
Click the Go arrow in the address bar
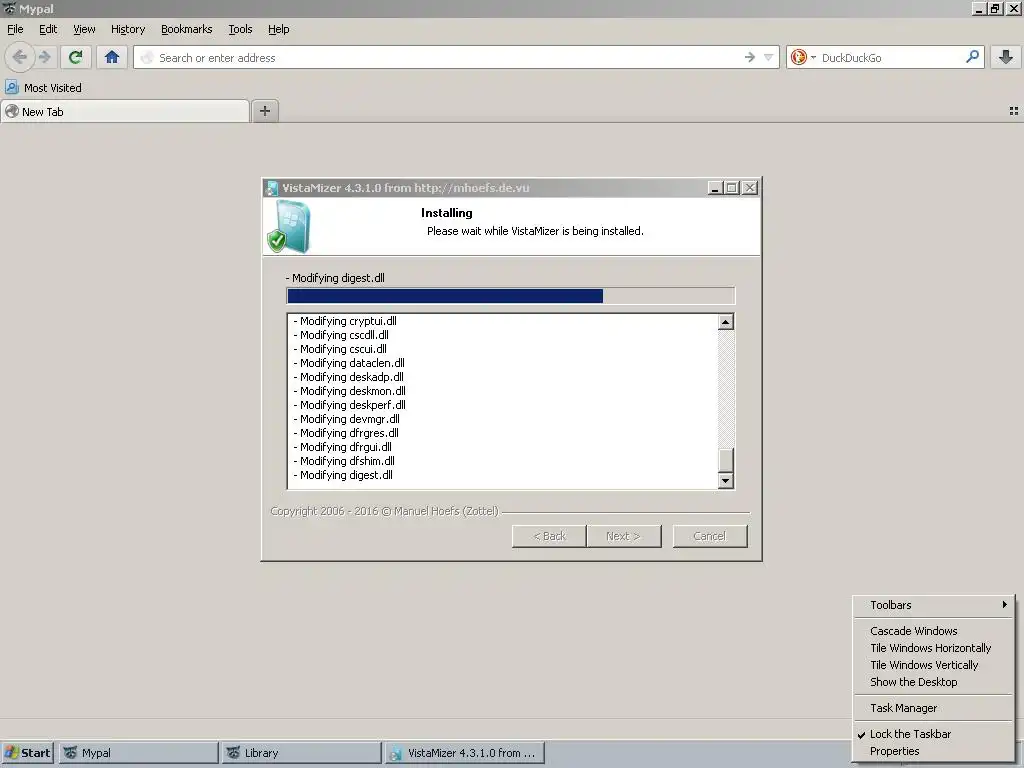750,57
